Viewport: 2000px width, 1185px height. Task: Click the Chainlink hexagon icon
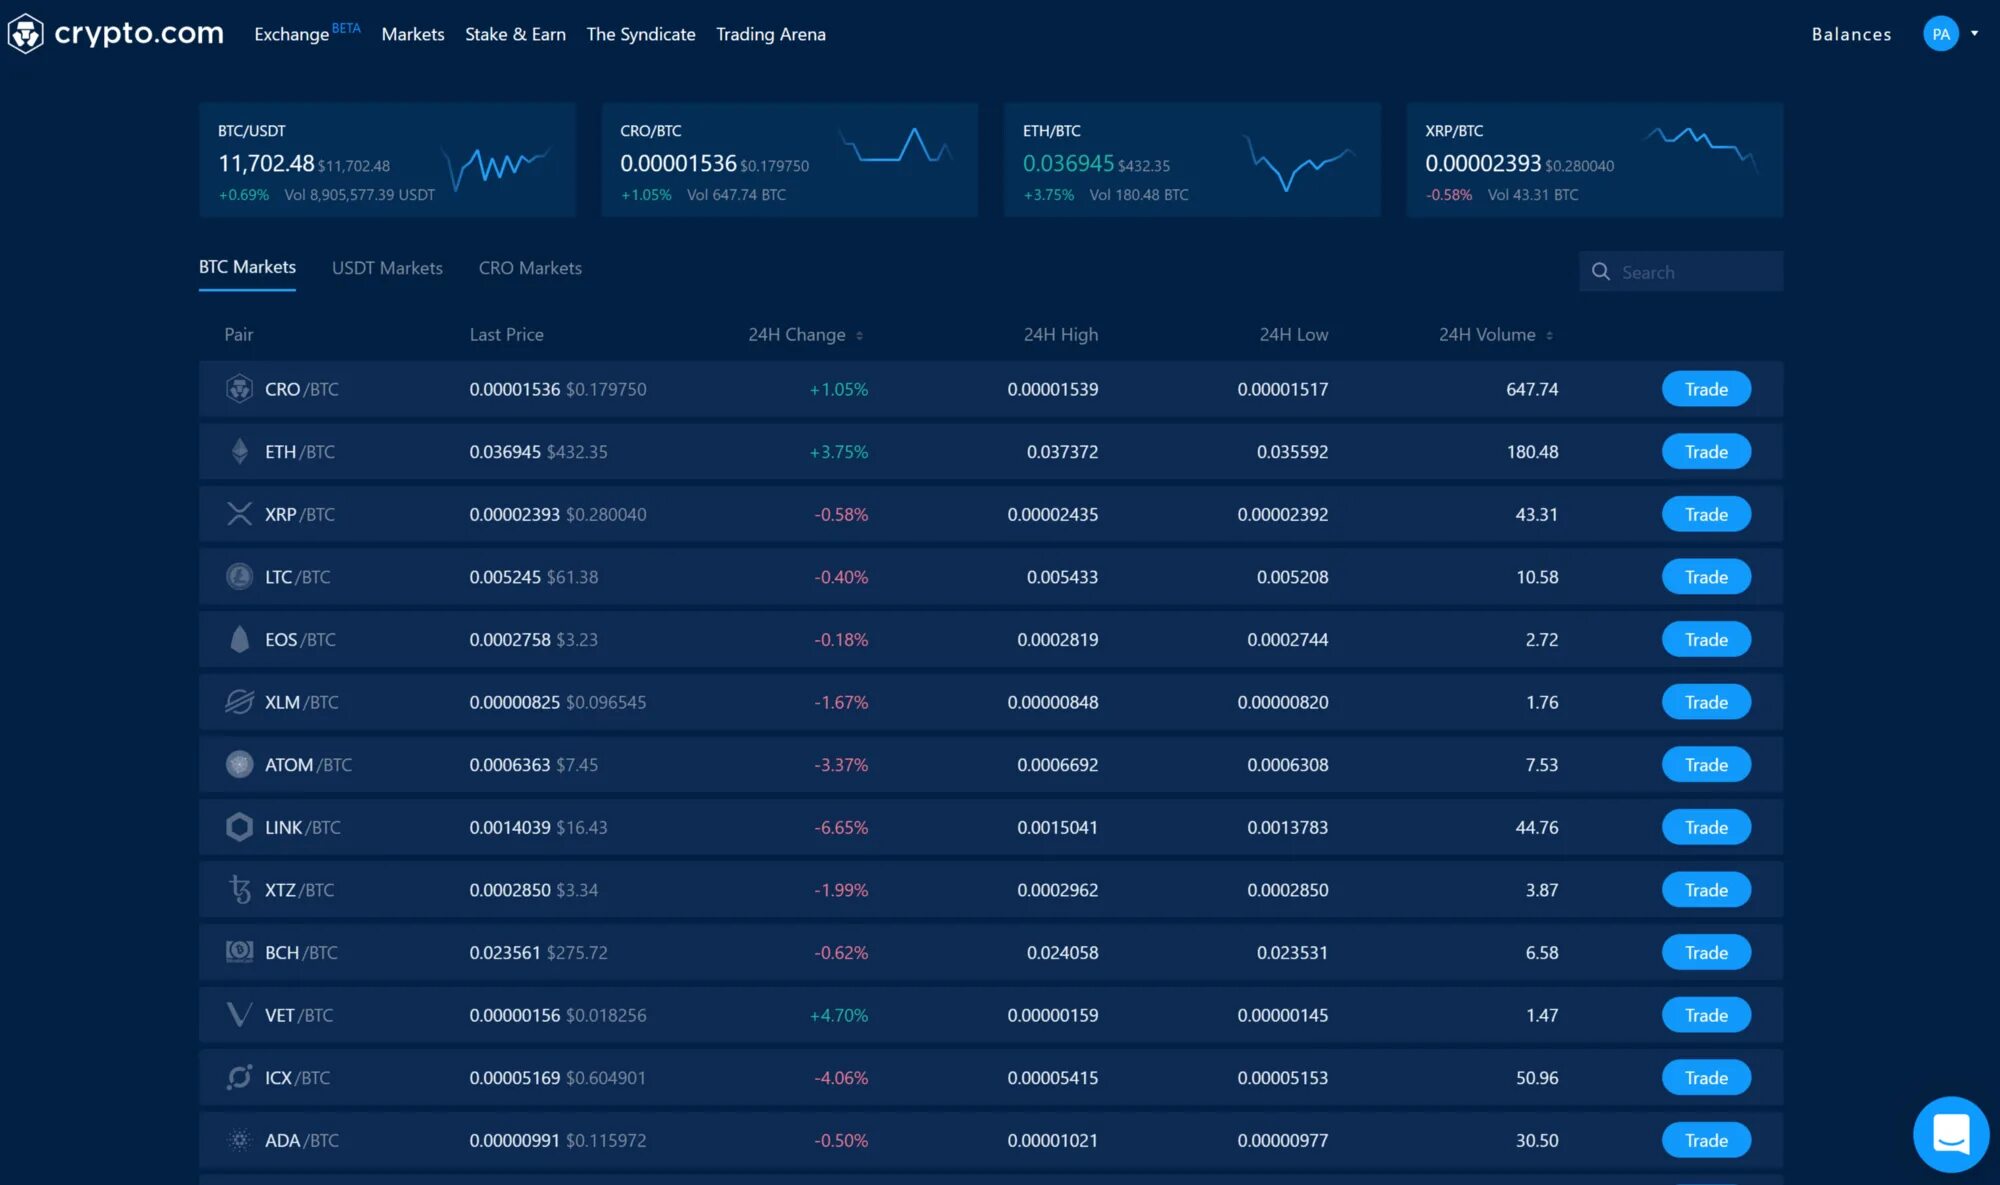coord(239,827)
